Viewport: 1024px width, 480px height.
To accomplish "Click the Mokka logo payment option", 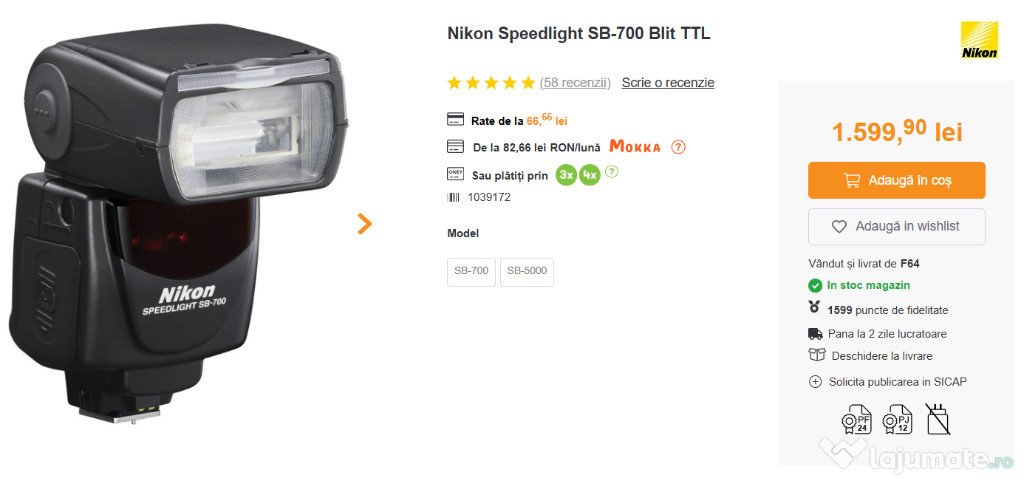I will pyautogui.click(x=635, y=147).
